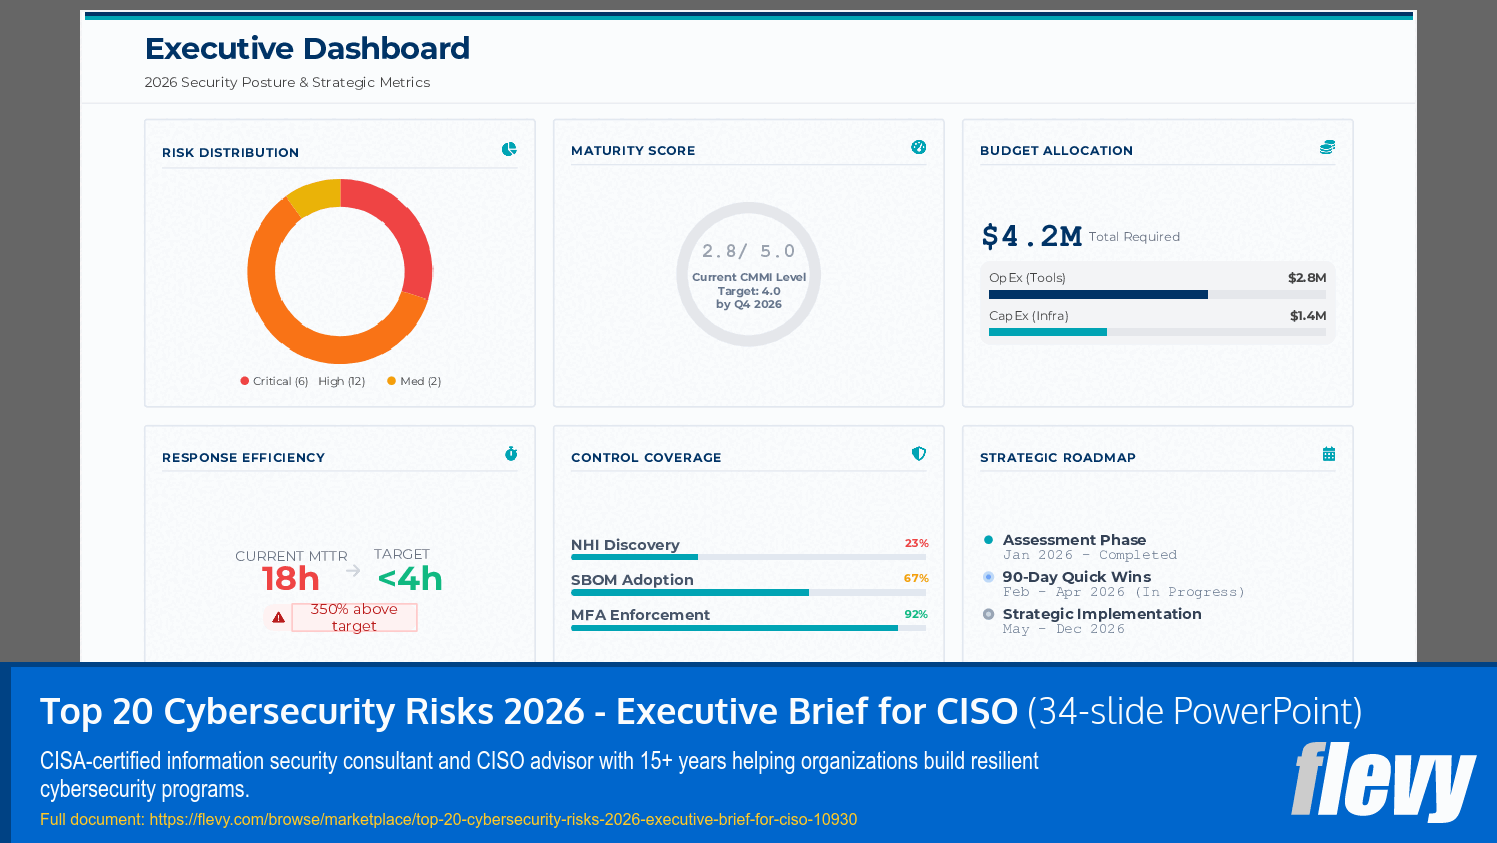Click the stopwatch icon on Response Efficiency panel
The width and height of the screenshot is (1497, 843).
pyautogui.click(x=510, y=452)
